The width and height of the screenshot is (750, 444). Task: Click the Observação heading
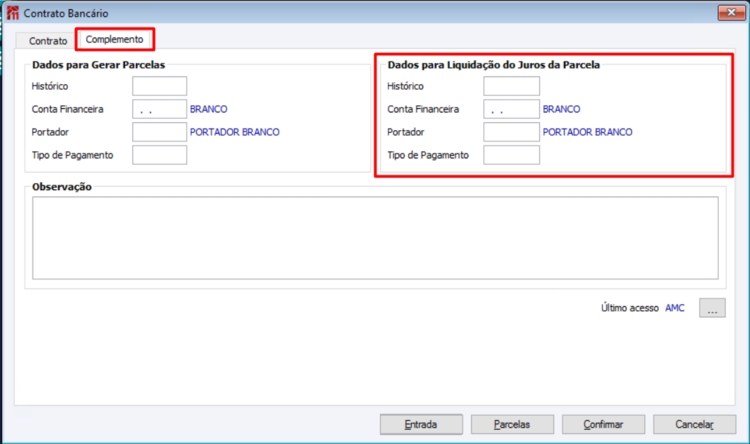click(62, 187)
